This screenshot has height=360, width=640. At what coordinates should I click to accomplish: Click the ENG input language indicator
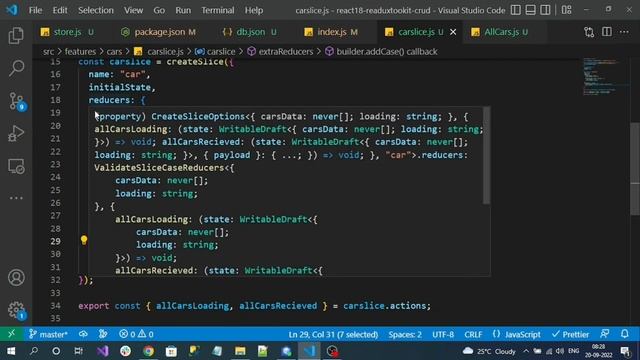click(573, 351)
